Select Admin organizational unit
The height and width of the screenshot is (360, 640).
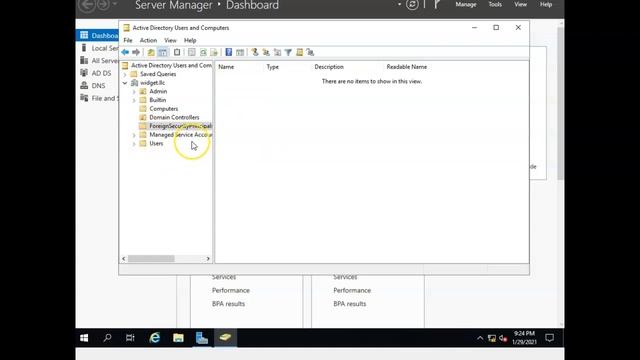pyautogui.click(x=158, y=91)
